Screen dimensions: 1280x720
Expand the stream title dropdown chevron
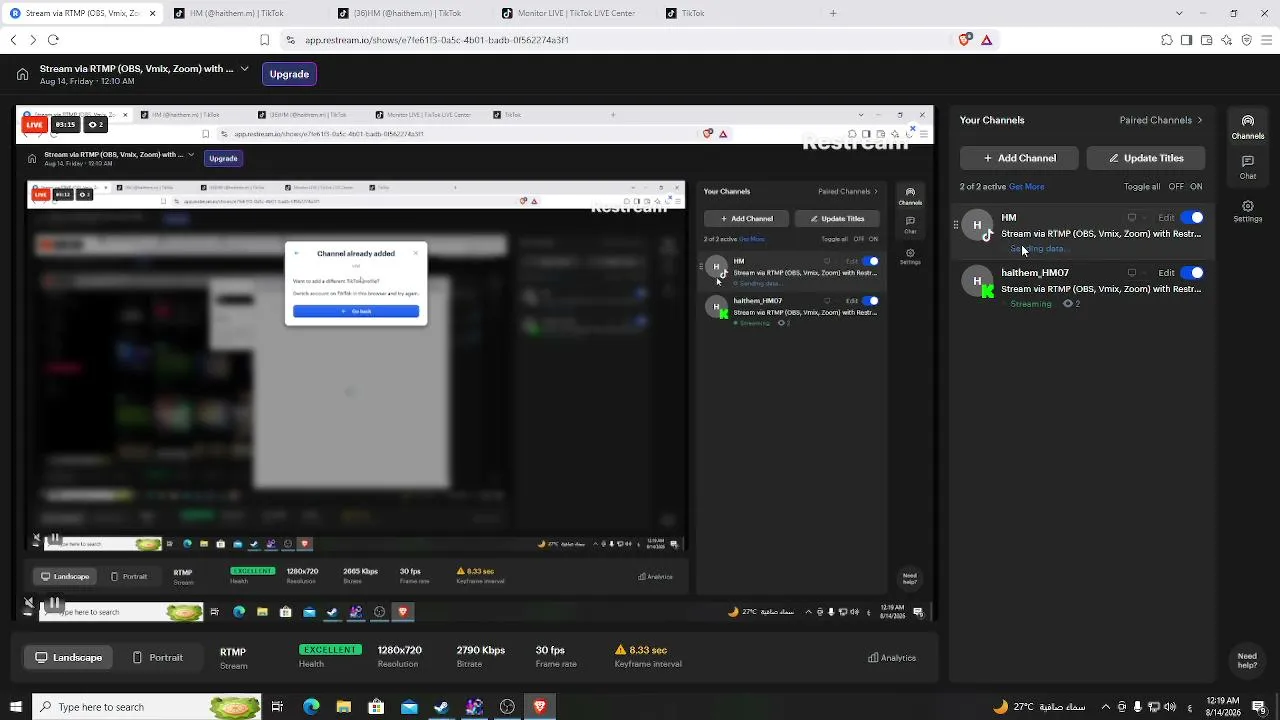click(x=244, y=69)
